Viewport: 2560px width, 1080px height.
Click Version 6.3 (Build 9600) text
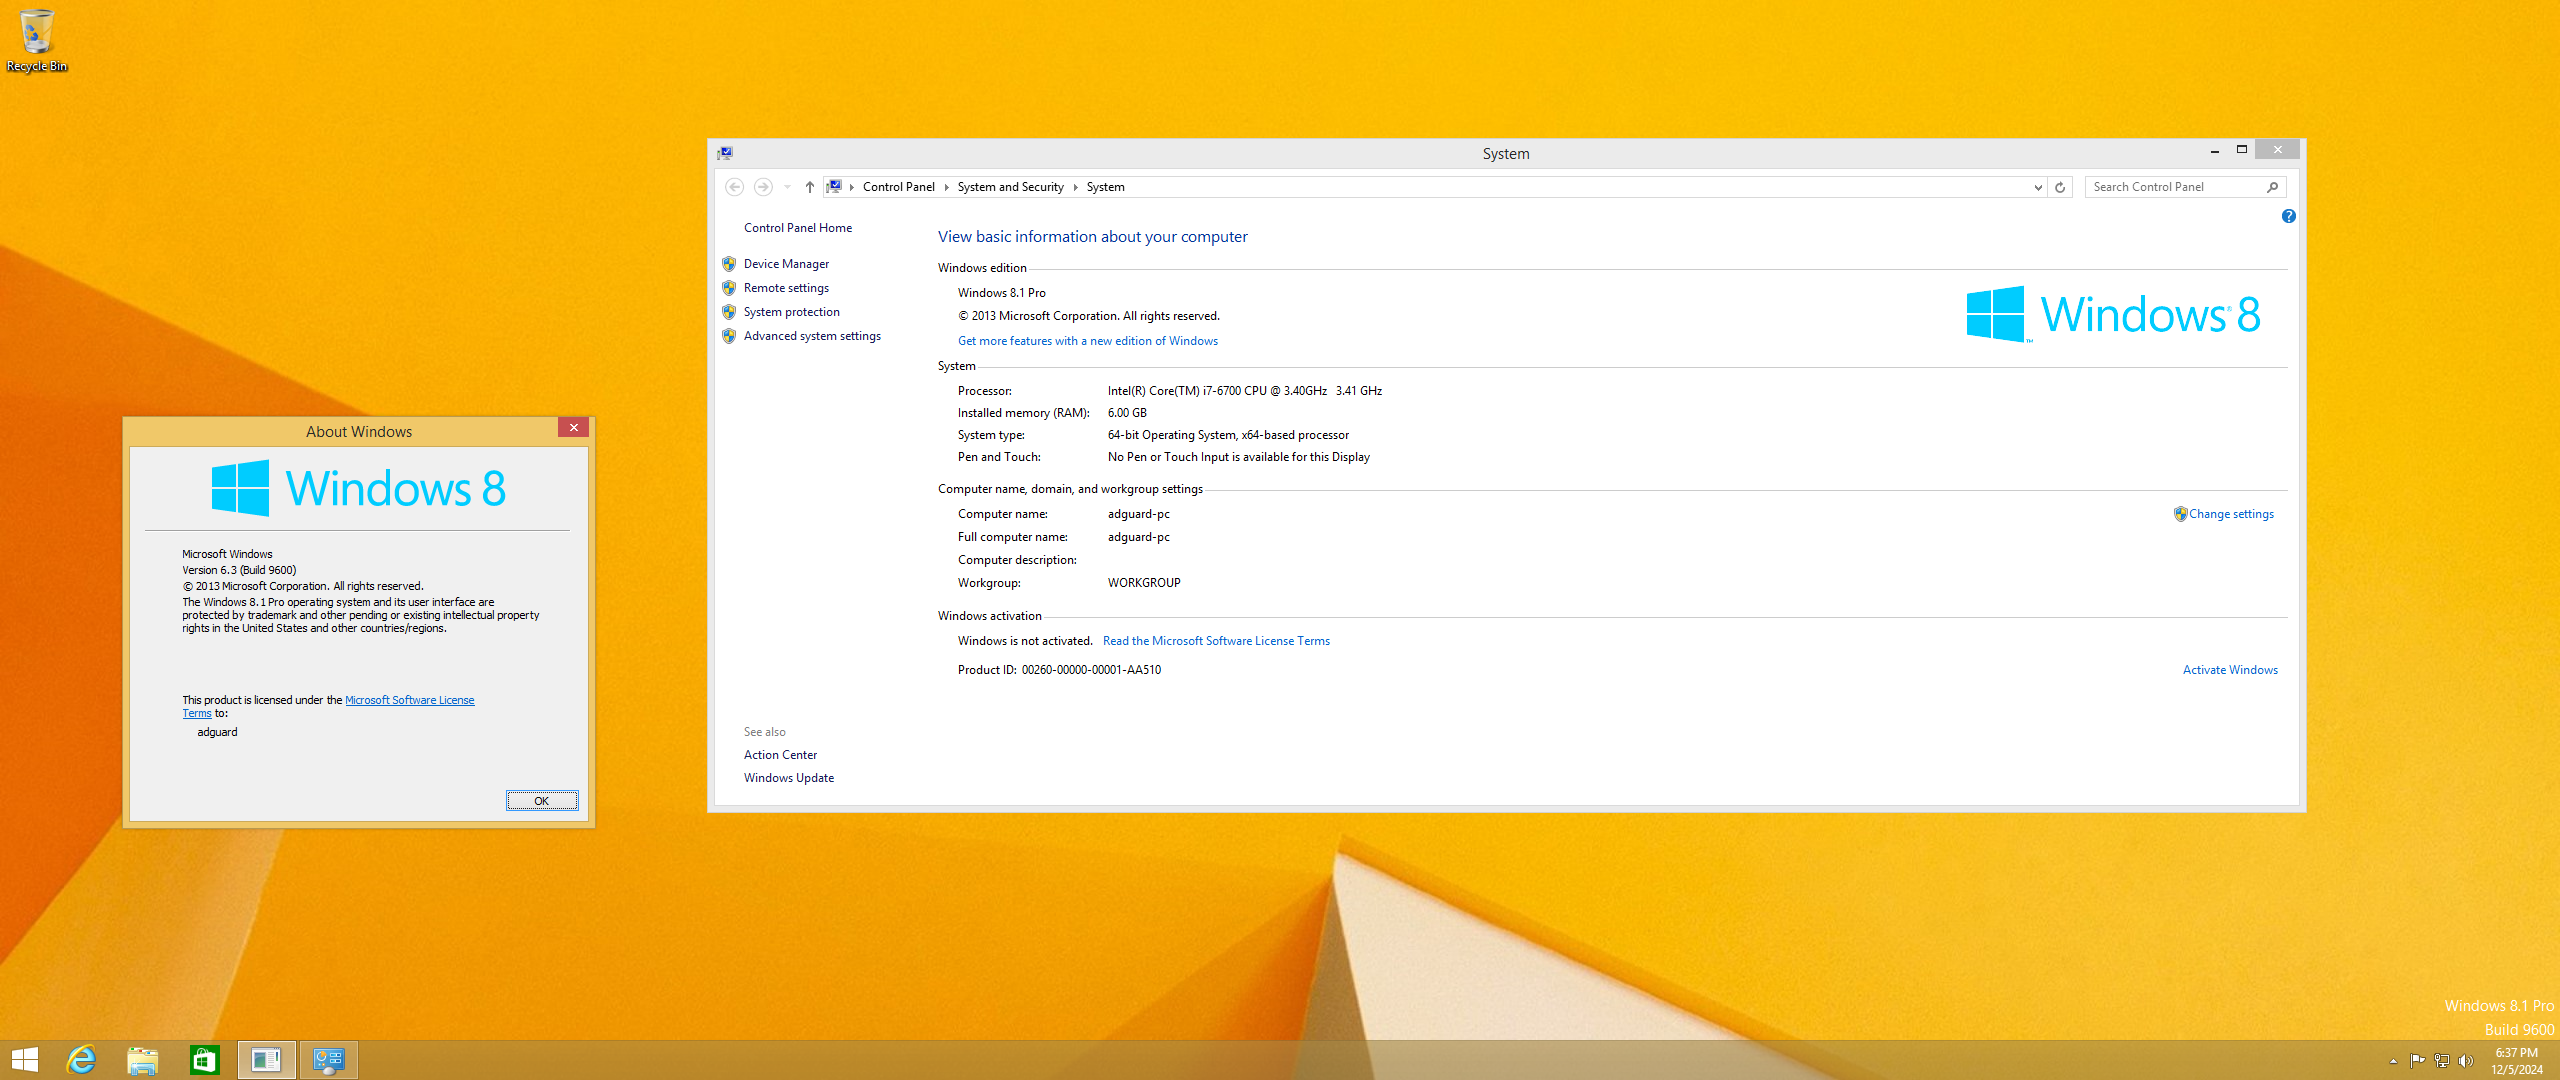pos(239,570)
